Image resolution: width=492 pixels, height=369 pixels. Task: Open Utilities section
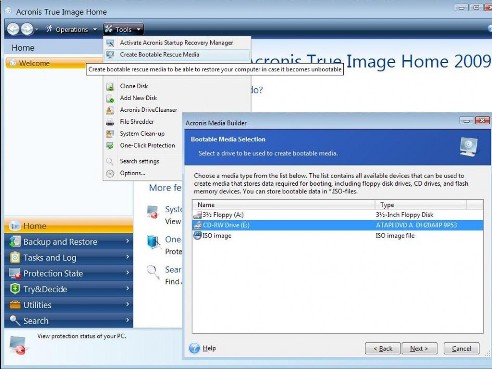pos(69,305)
